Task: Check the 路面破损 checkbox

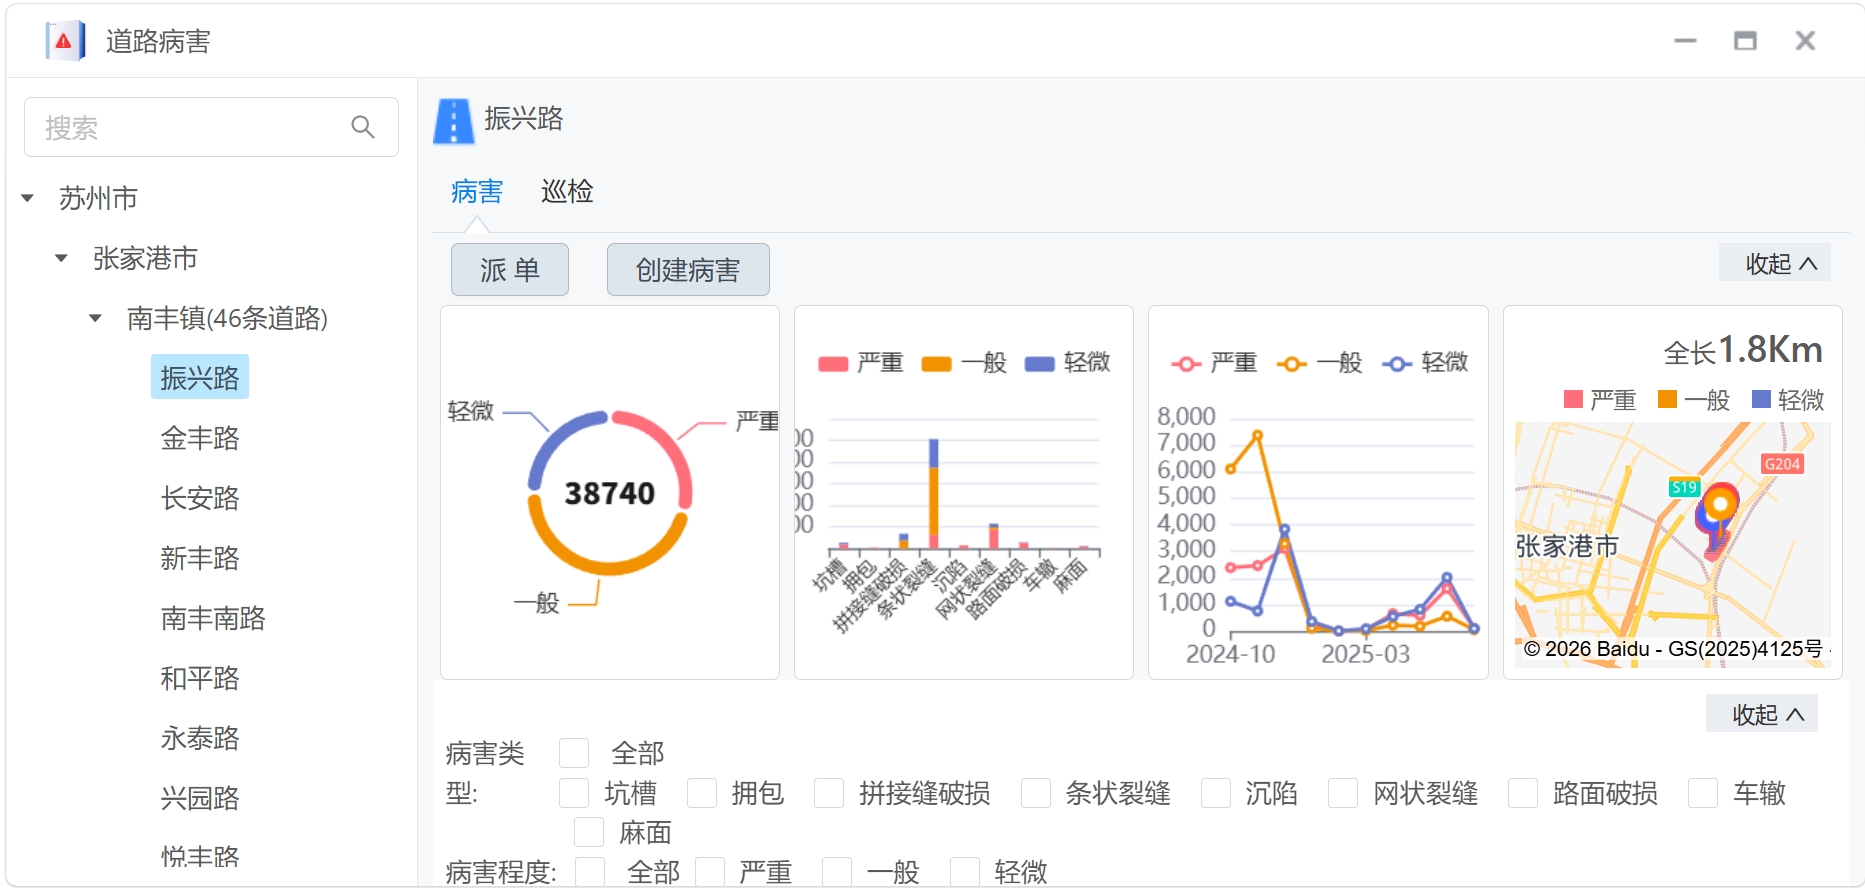Action: (x=1523, y=793)
